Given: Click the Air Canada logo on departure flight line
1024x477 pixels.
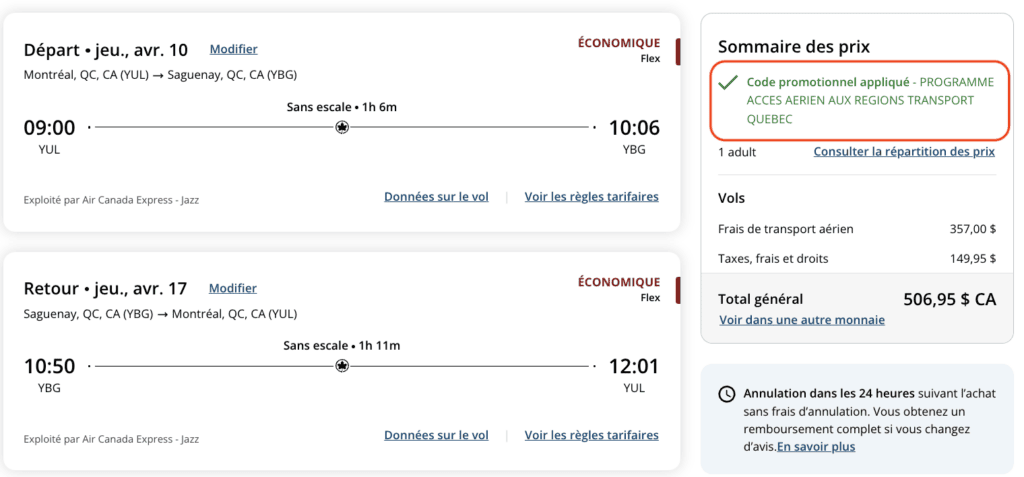Looking at the screenshot, I should [342, 128].
